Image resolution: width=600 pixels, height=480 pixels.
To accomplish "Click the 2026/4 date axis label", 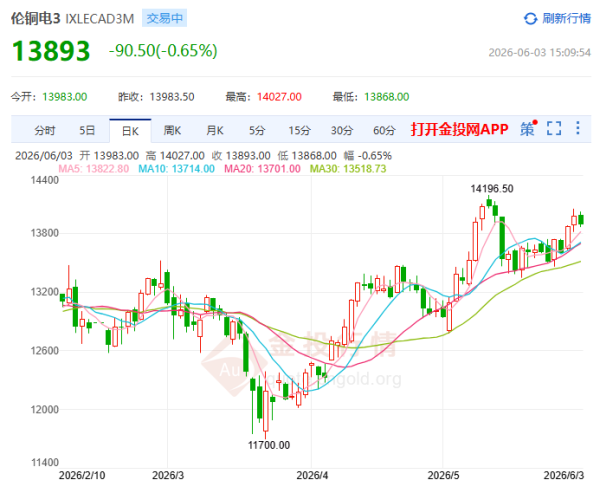I will pyautogui.click(x=312, y=475).
